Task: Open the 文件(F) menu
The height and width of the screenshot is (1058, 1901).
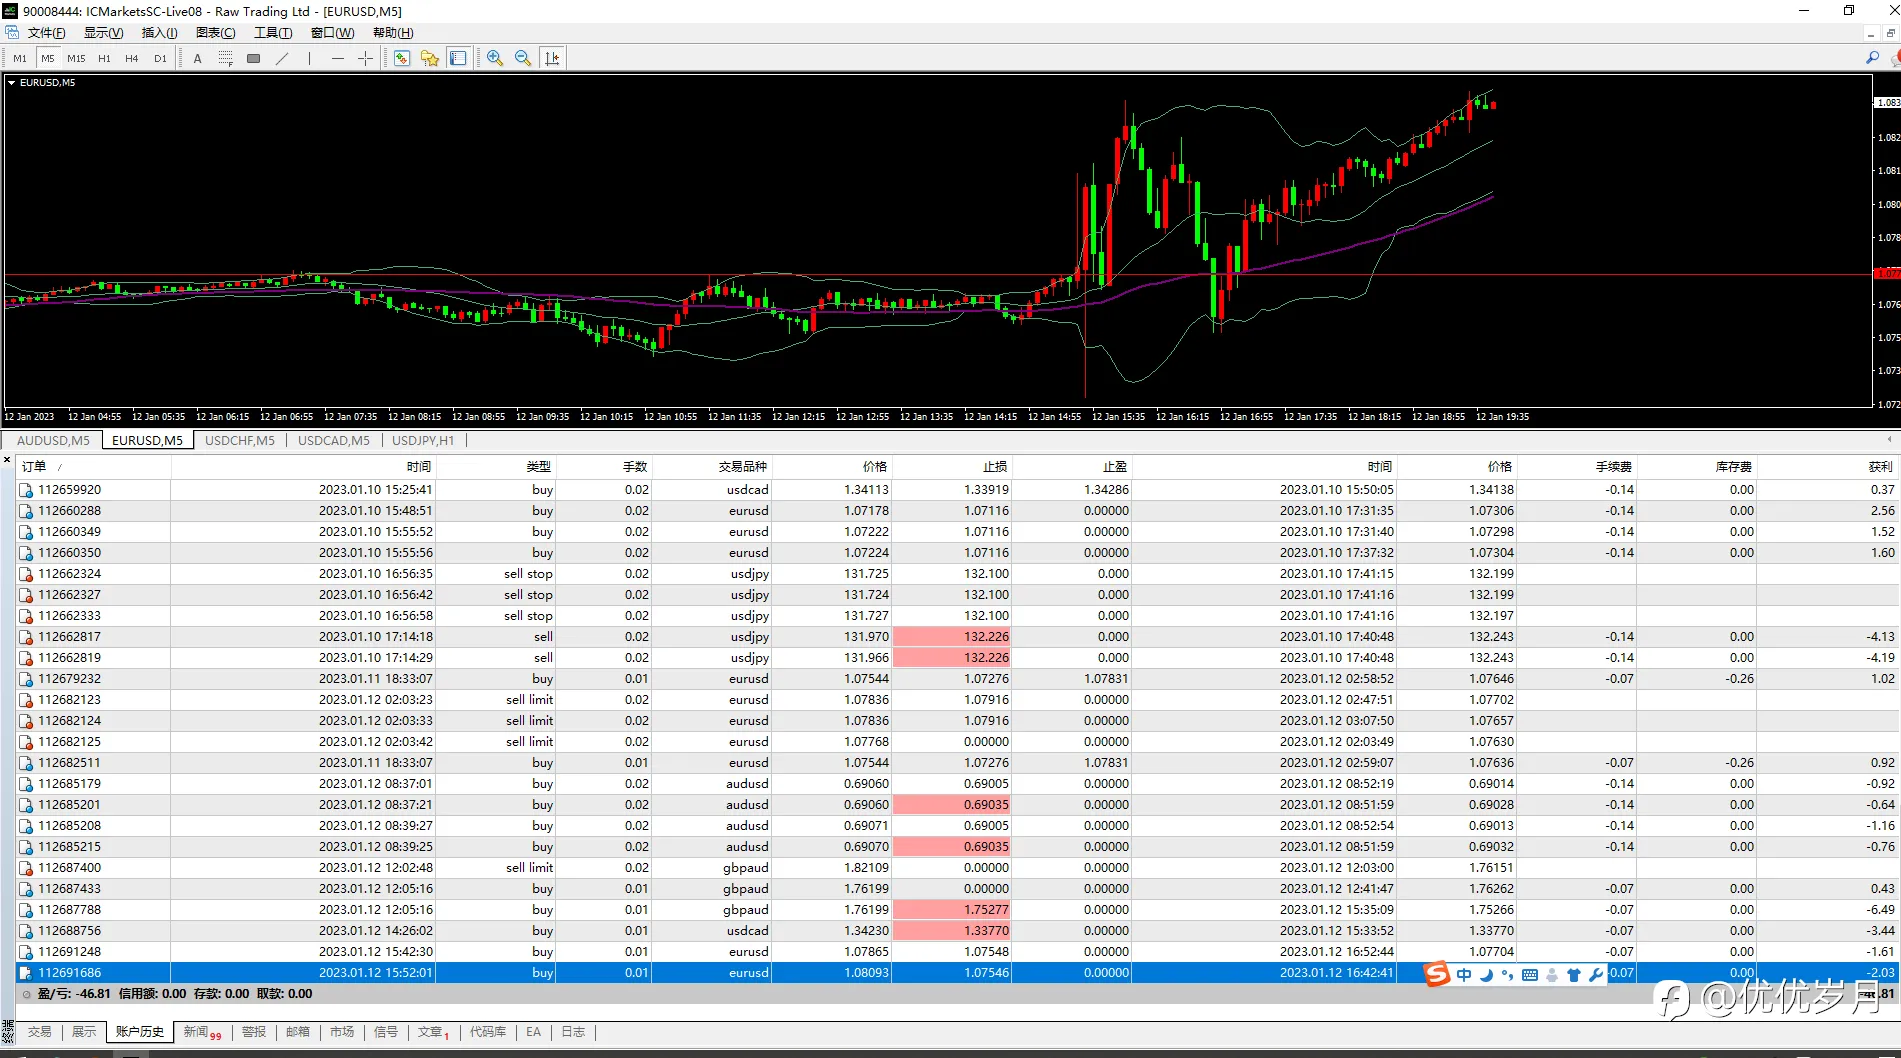Action: pyautogui.click(x=47, y=33)
